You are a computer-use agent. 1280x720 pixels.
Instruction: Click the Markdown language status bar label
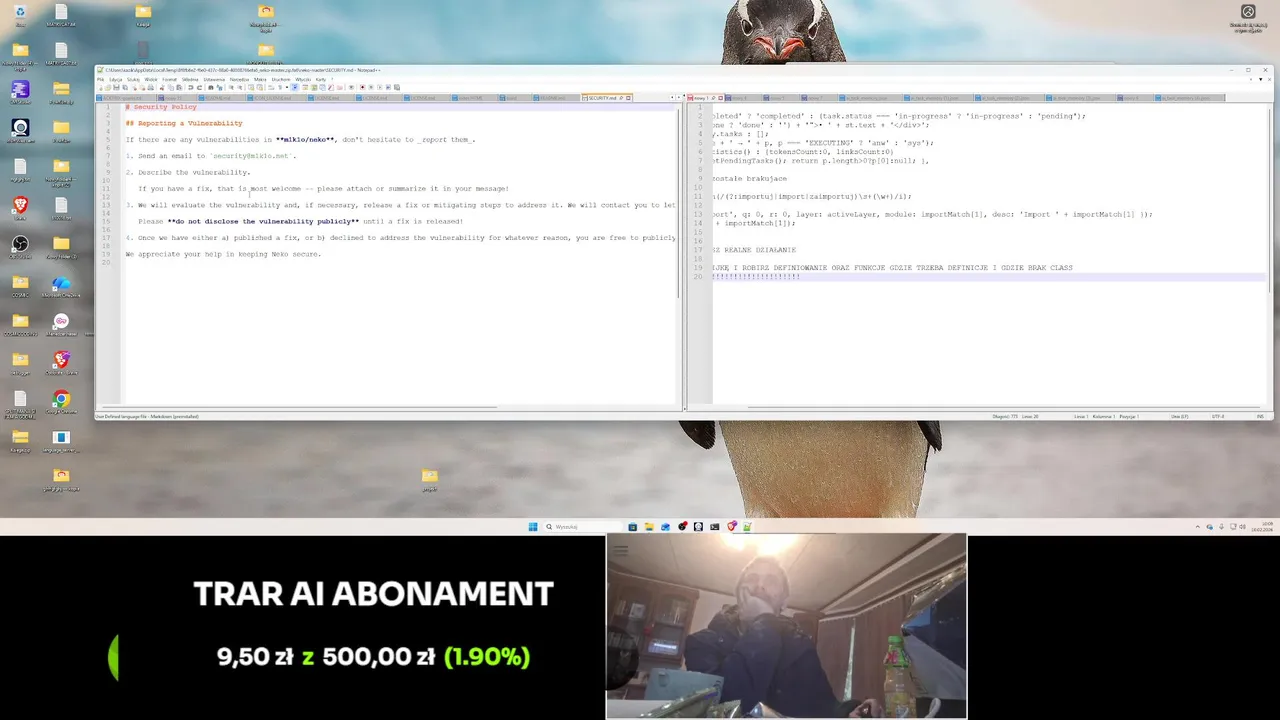click(147, 416)
